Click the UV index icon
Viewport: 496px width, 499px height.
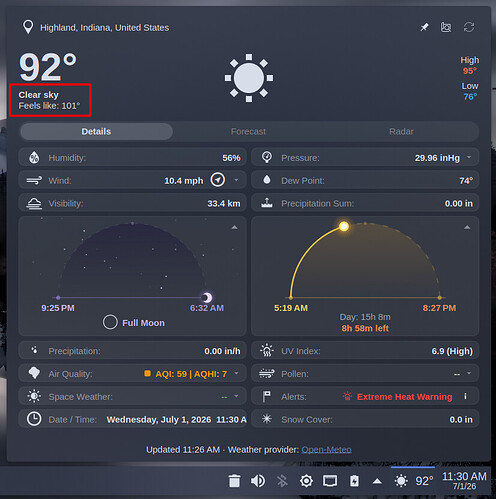[267, 350]
